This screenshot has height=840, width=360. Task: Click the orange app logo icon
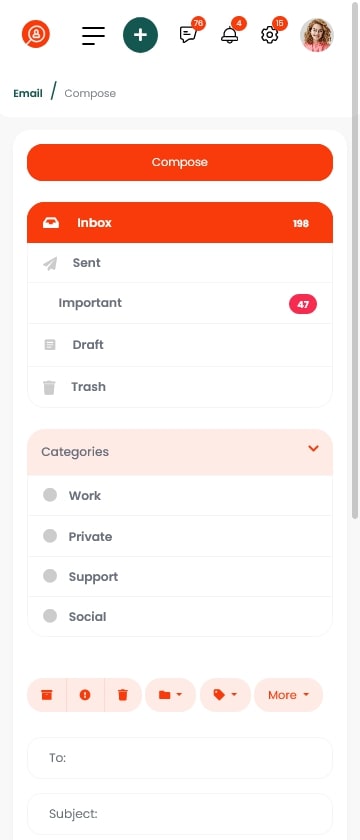click(x=36, y=34)
